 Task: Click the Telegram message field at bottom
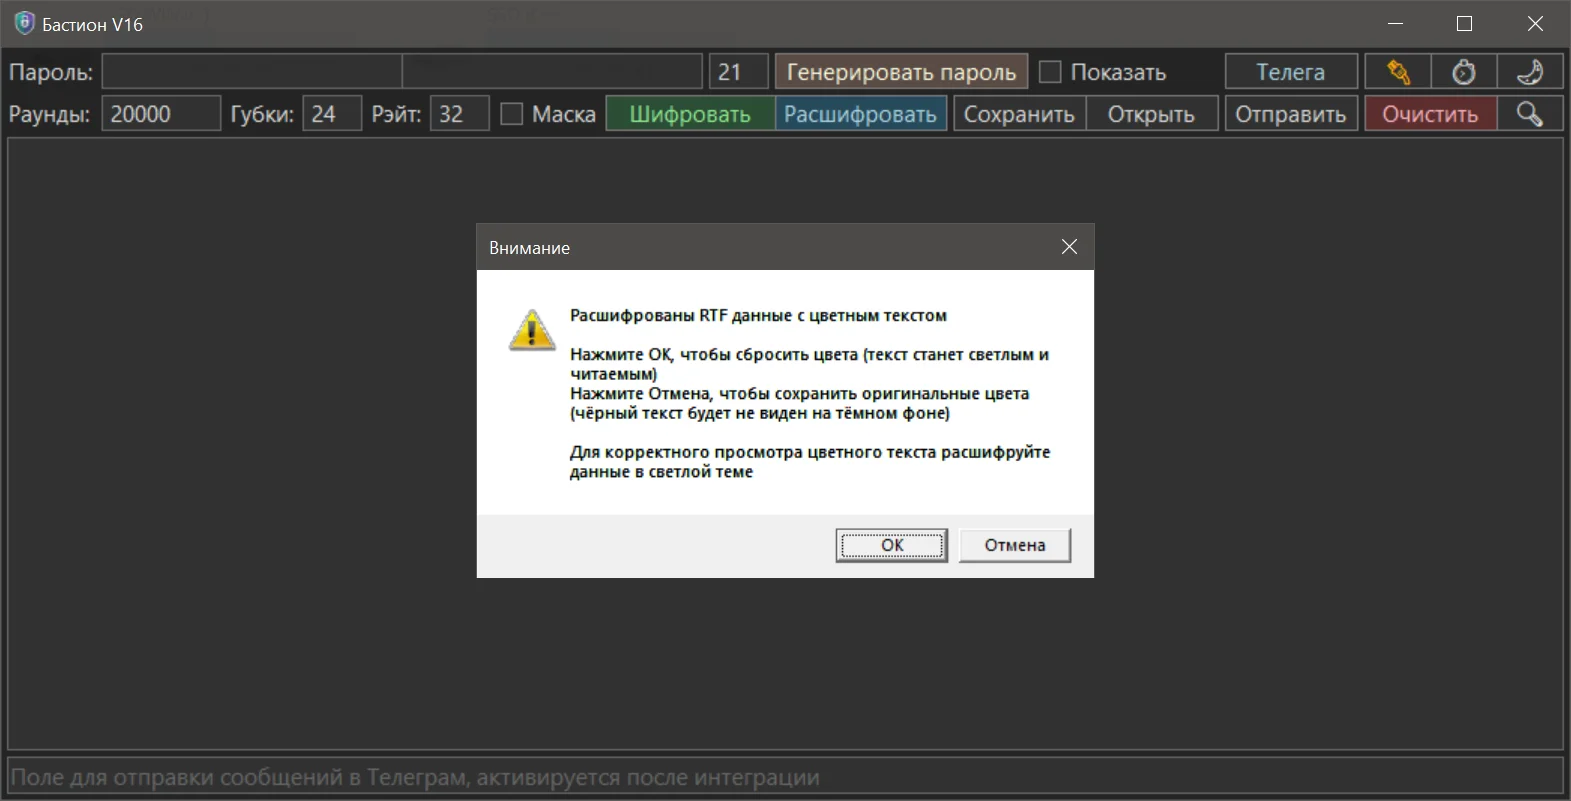[x=785, y=777]
